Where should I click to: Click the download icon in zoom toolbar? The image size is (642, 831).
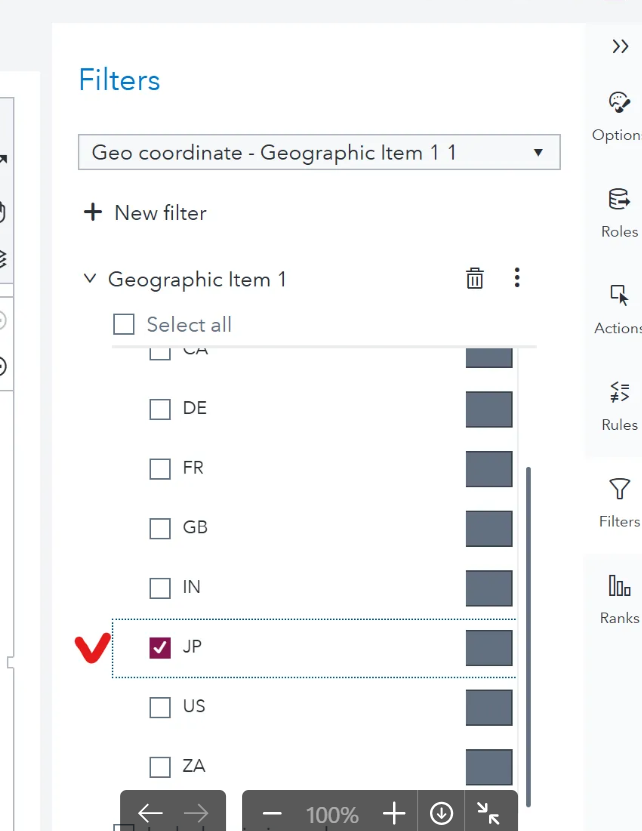pos(441,813)
